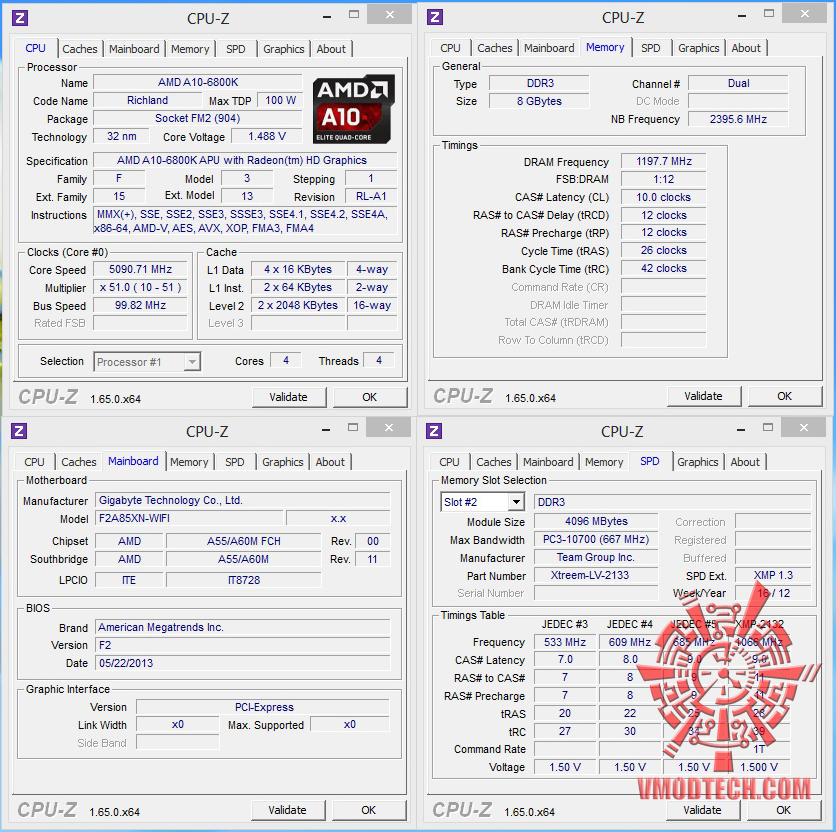Click OK in the Memory window

point(784,396)
